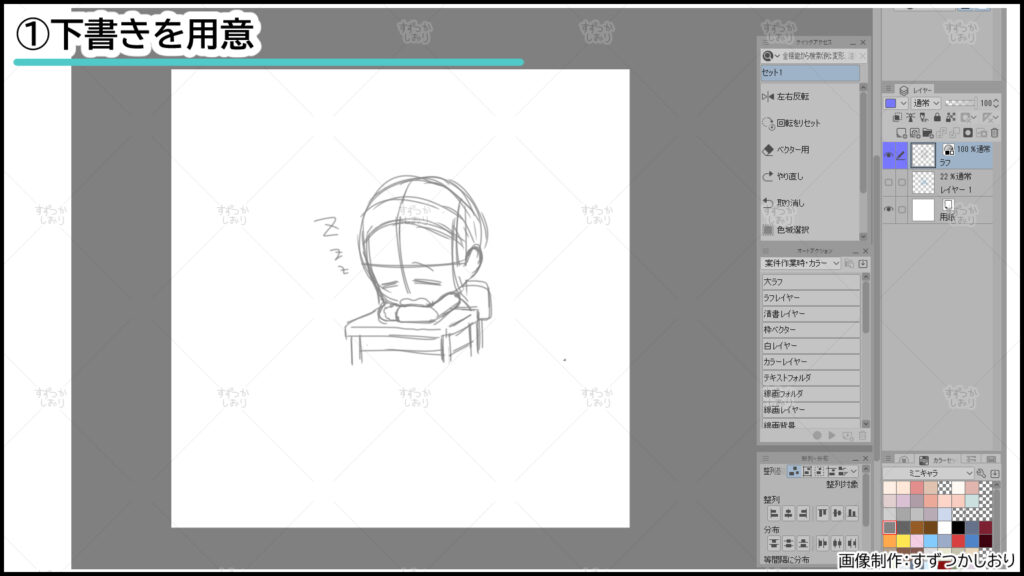
Task: Click the wrench icon beside ミニキャラ color set
Action: [x=981, y=473]
